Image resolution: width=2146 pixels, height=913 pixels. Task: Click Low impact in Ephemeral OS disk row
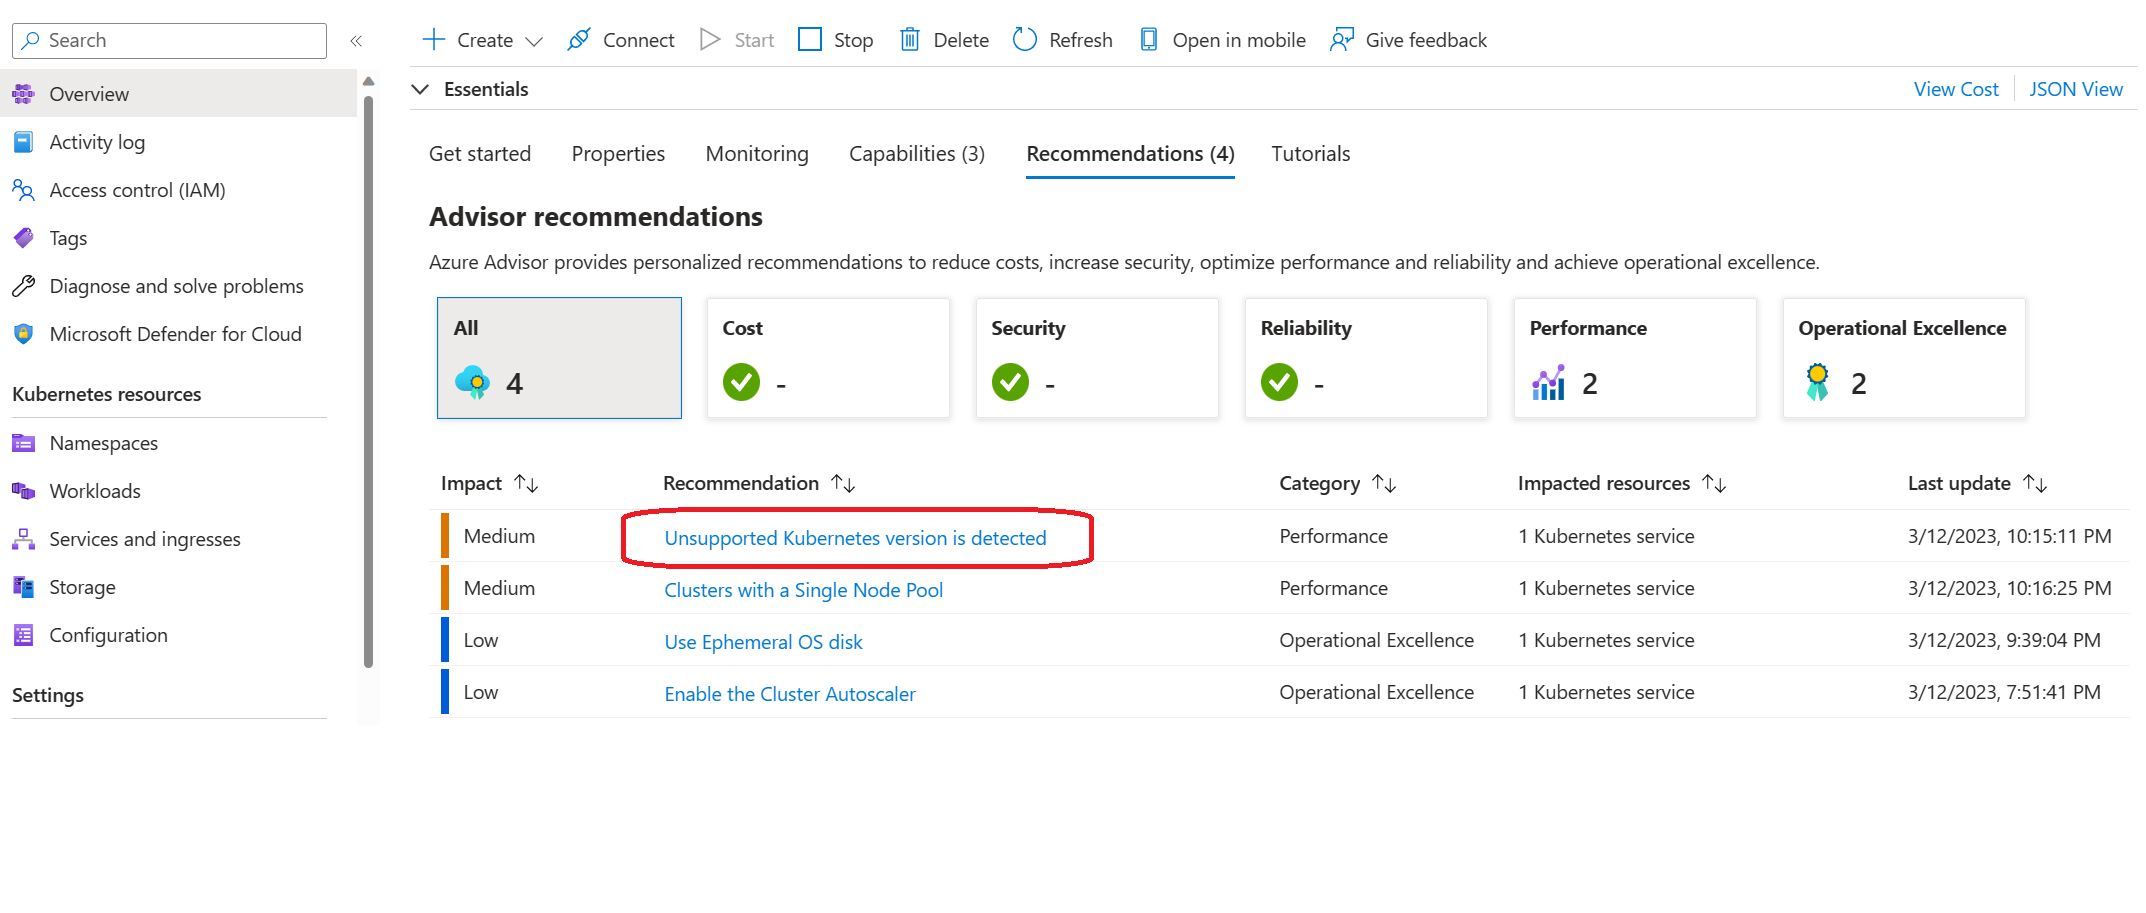[481, 640]
